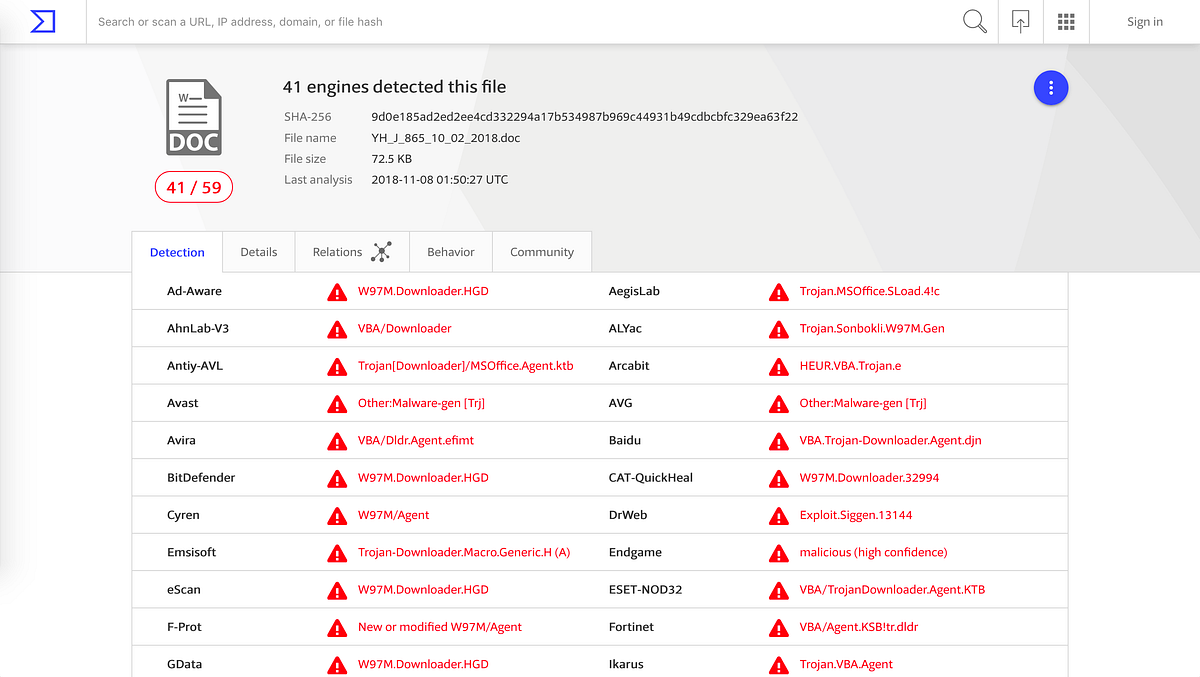Select the Relations tab
The height and width of the screenshot is (677, 1200).
tap(335, 251)
